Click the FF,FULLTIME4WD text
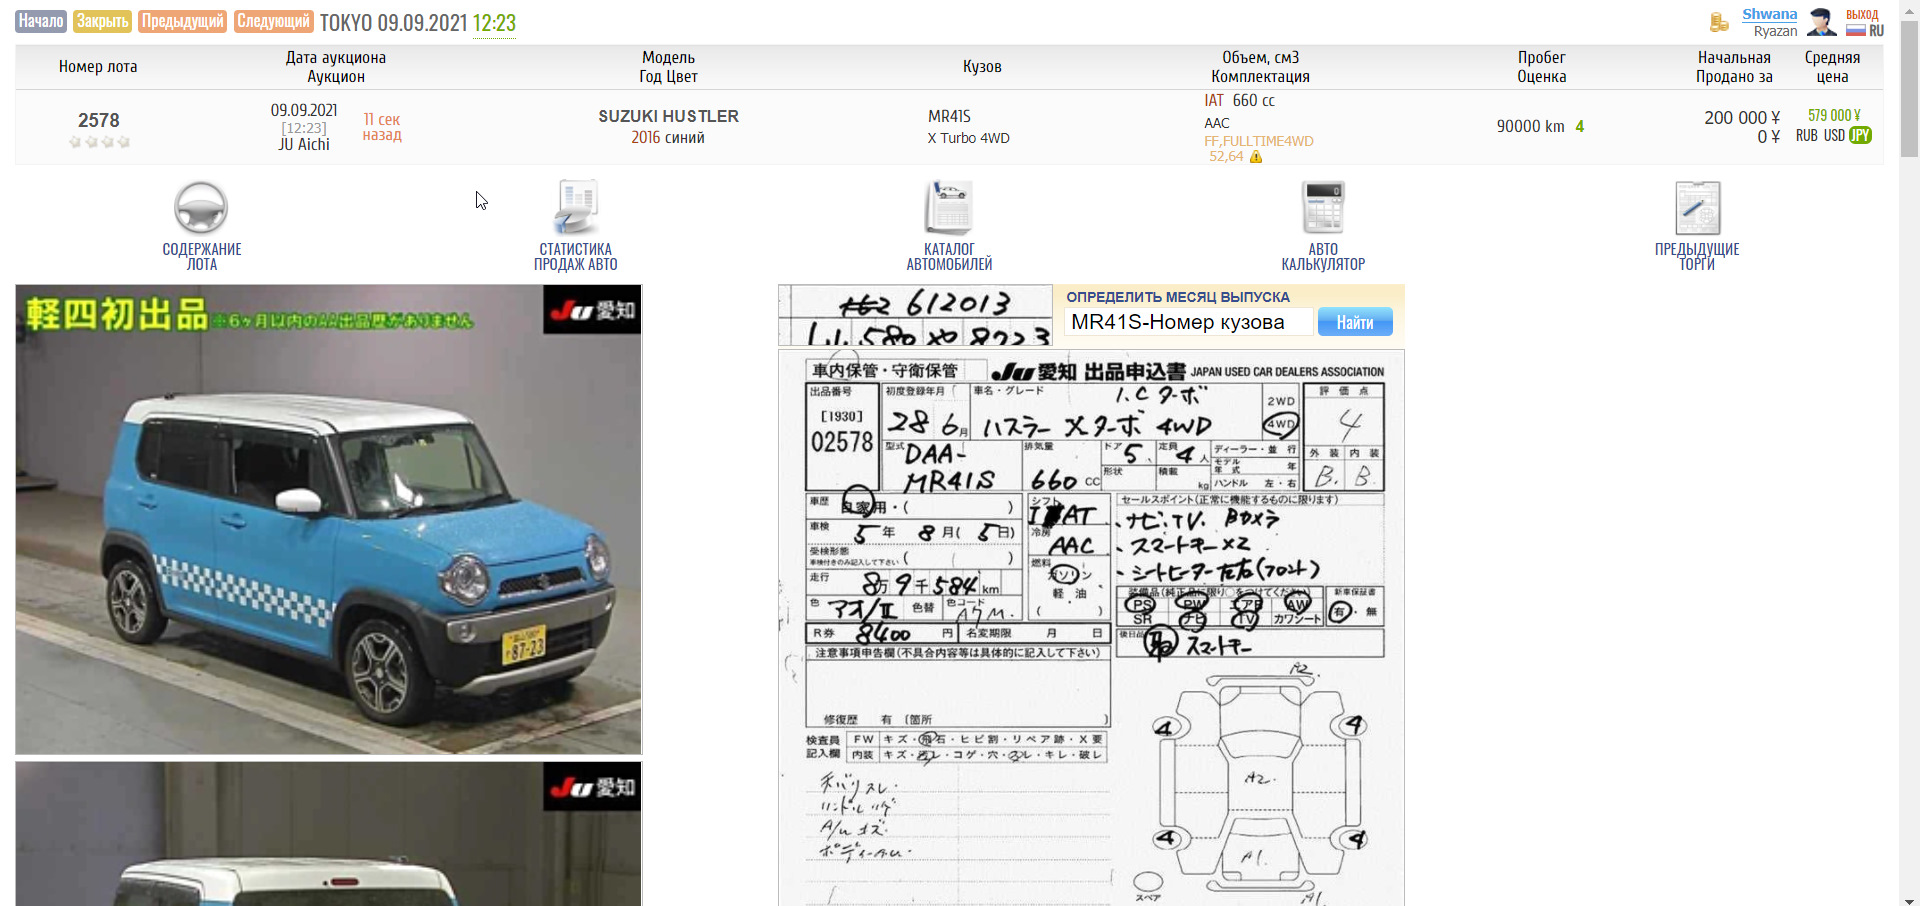Viewport: 1920px width, 906px height. point(1259,141)
